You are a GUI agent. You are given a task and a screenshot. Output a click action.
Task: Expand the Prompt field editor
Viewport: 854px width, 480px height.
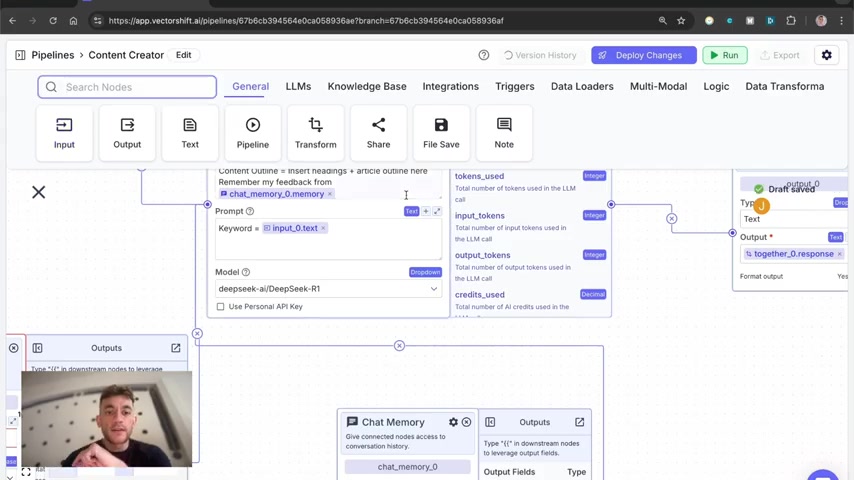[x=437, y=211]
